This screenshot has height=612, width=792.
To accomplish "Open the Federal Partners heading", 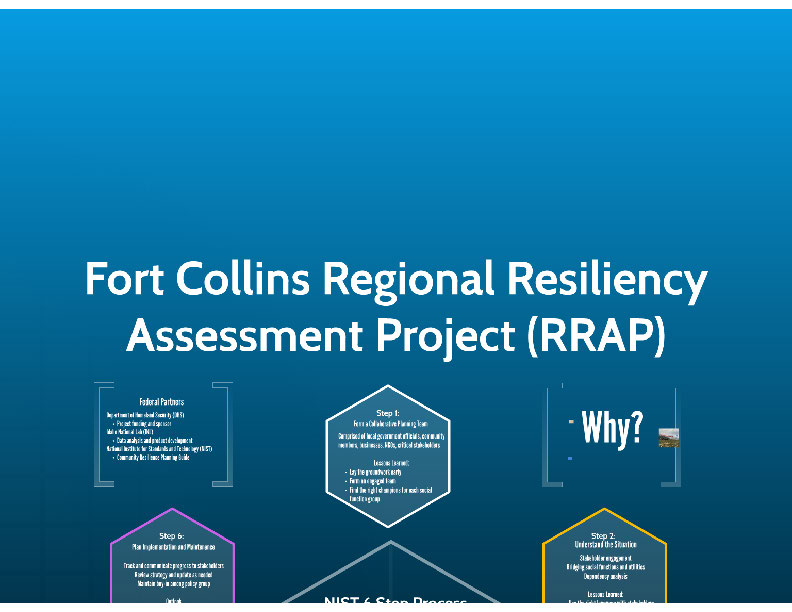I will [x=161, y=402].
